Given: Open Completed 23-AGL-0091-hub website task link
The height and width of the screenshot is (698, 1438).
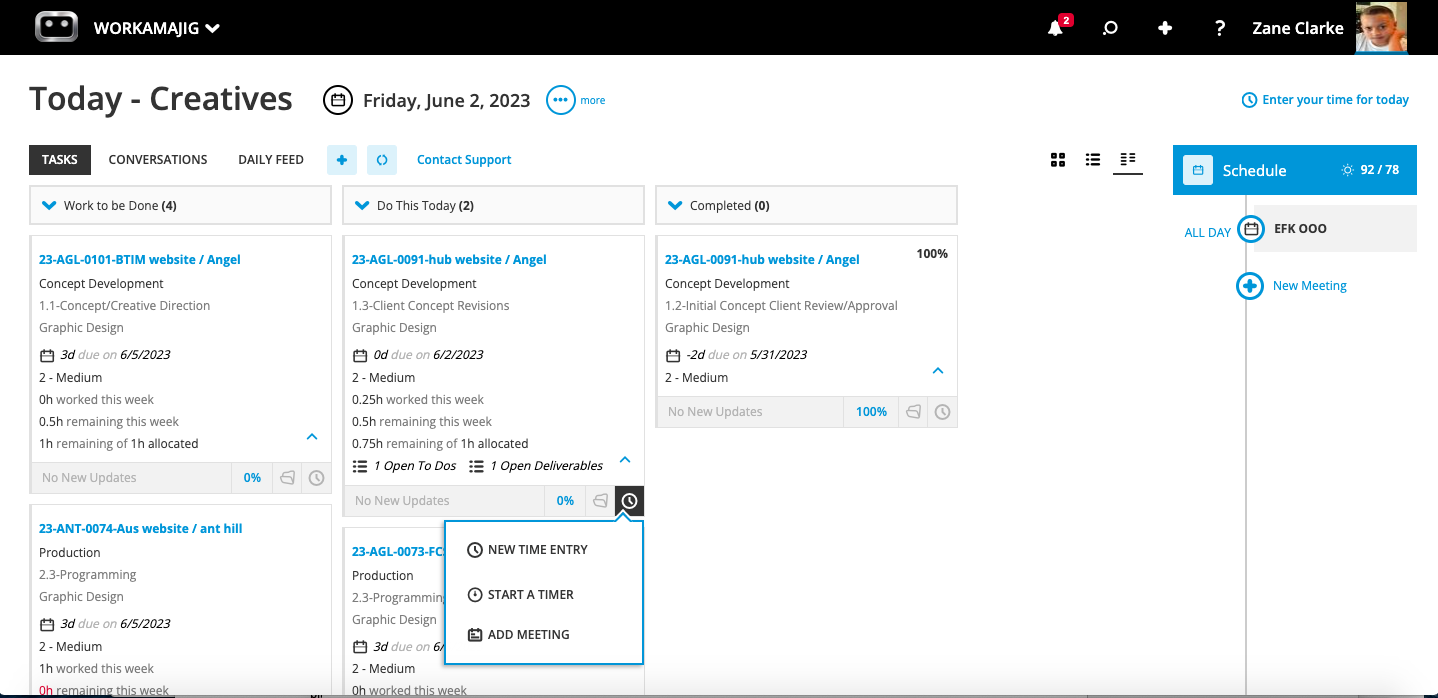Looking at the screenshot, I should (x=762, y=260).
